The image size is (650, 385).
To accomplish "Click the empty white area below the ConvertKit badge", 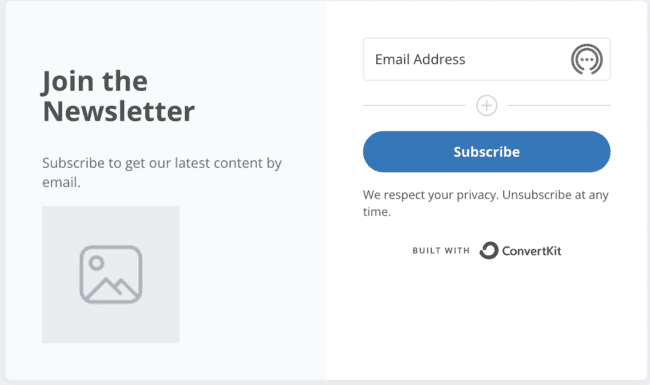I will click(x=487, y=319).
